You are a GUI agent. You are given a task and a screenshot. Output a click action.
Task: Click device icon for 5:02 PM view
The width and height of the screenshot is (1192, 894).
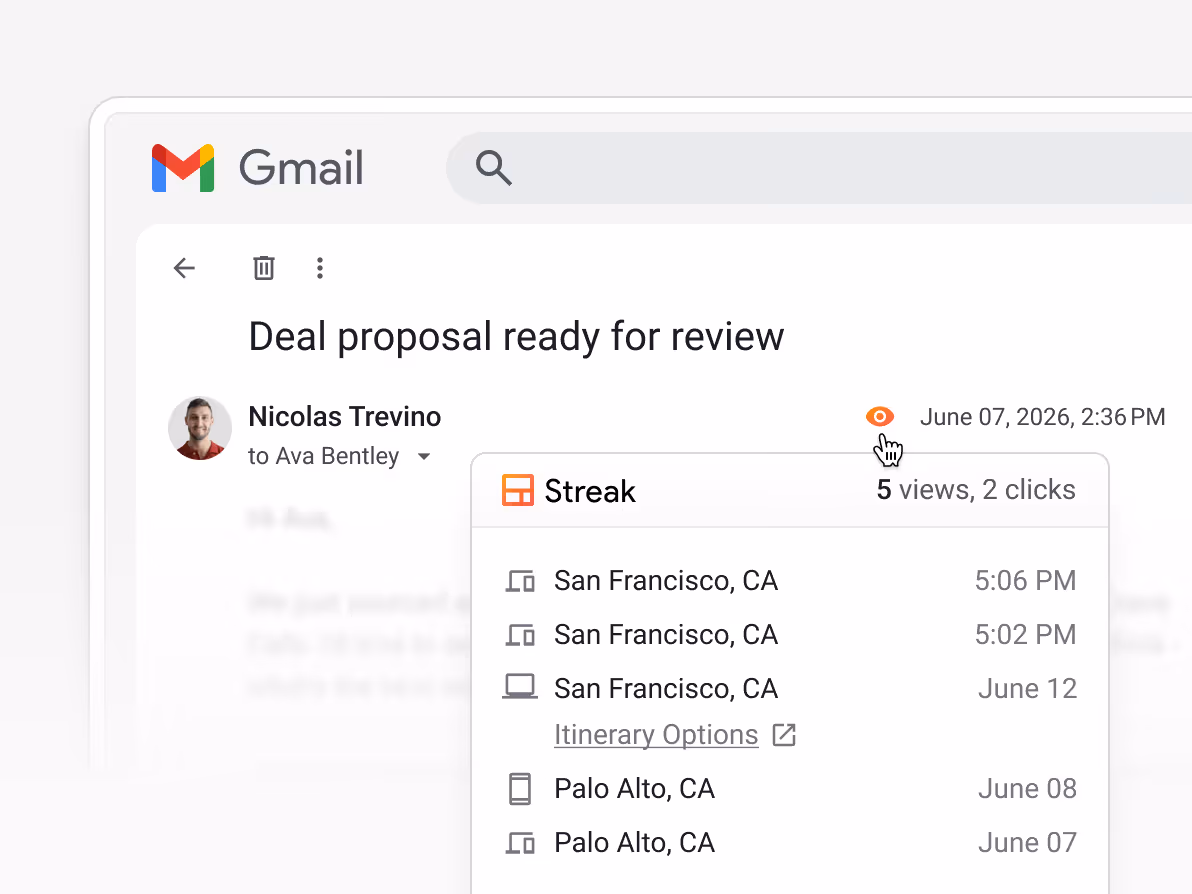click(x=520, y=636)
